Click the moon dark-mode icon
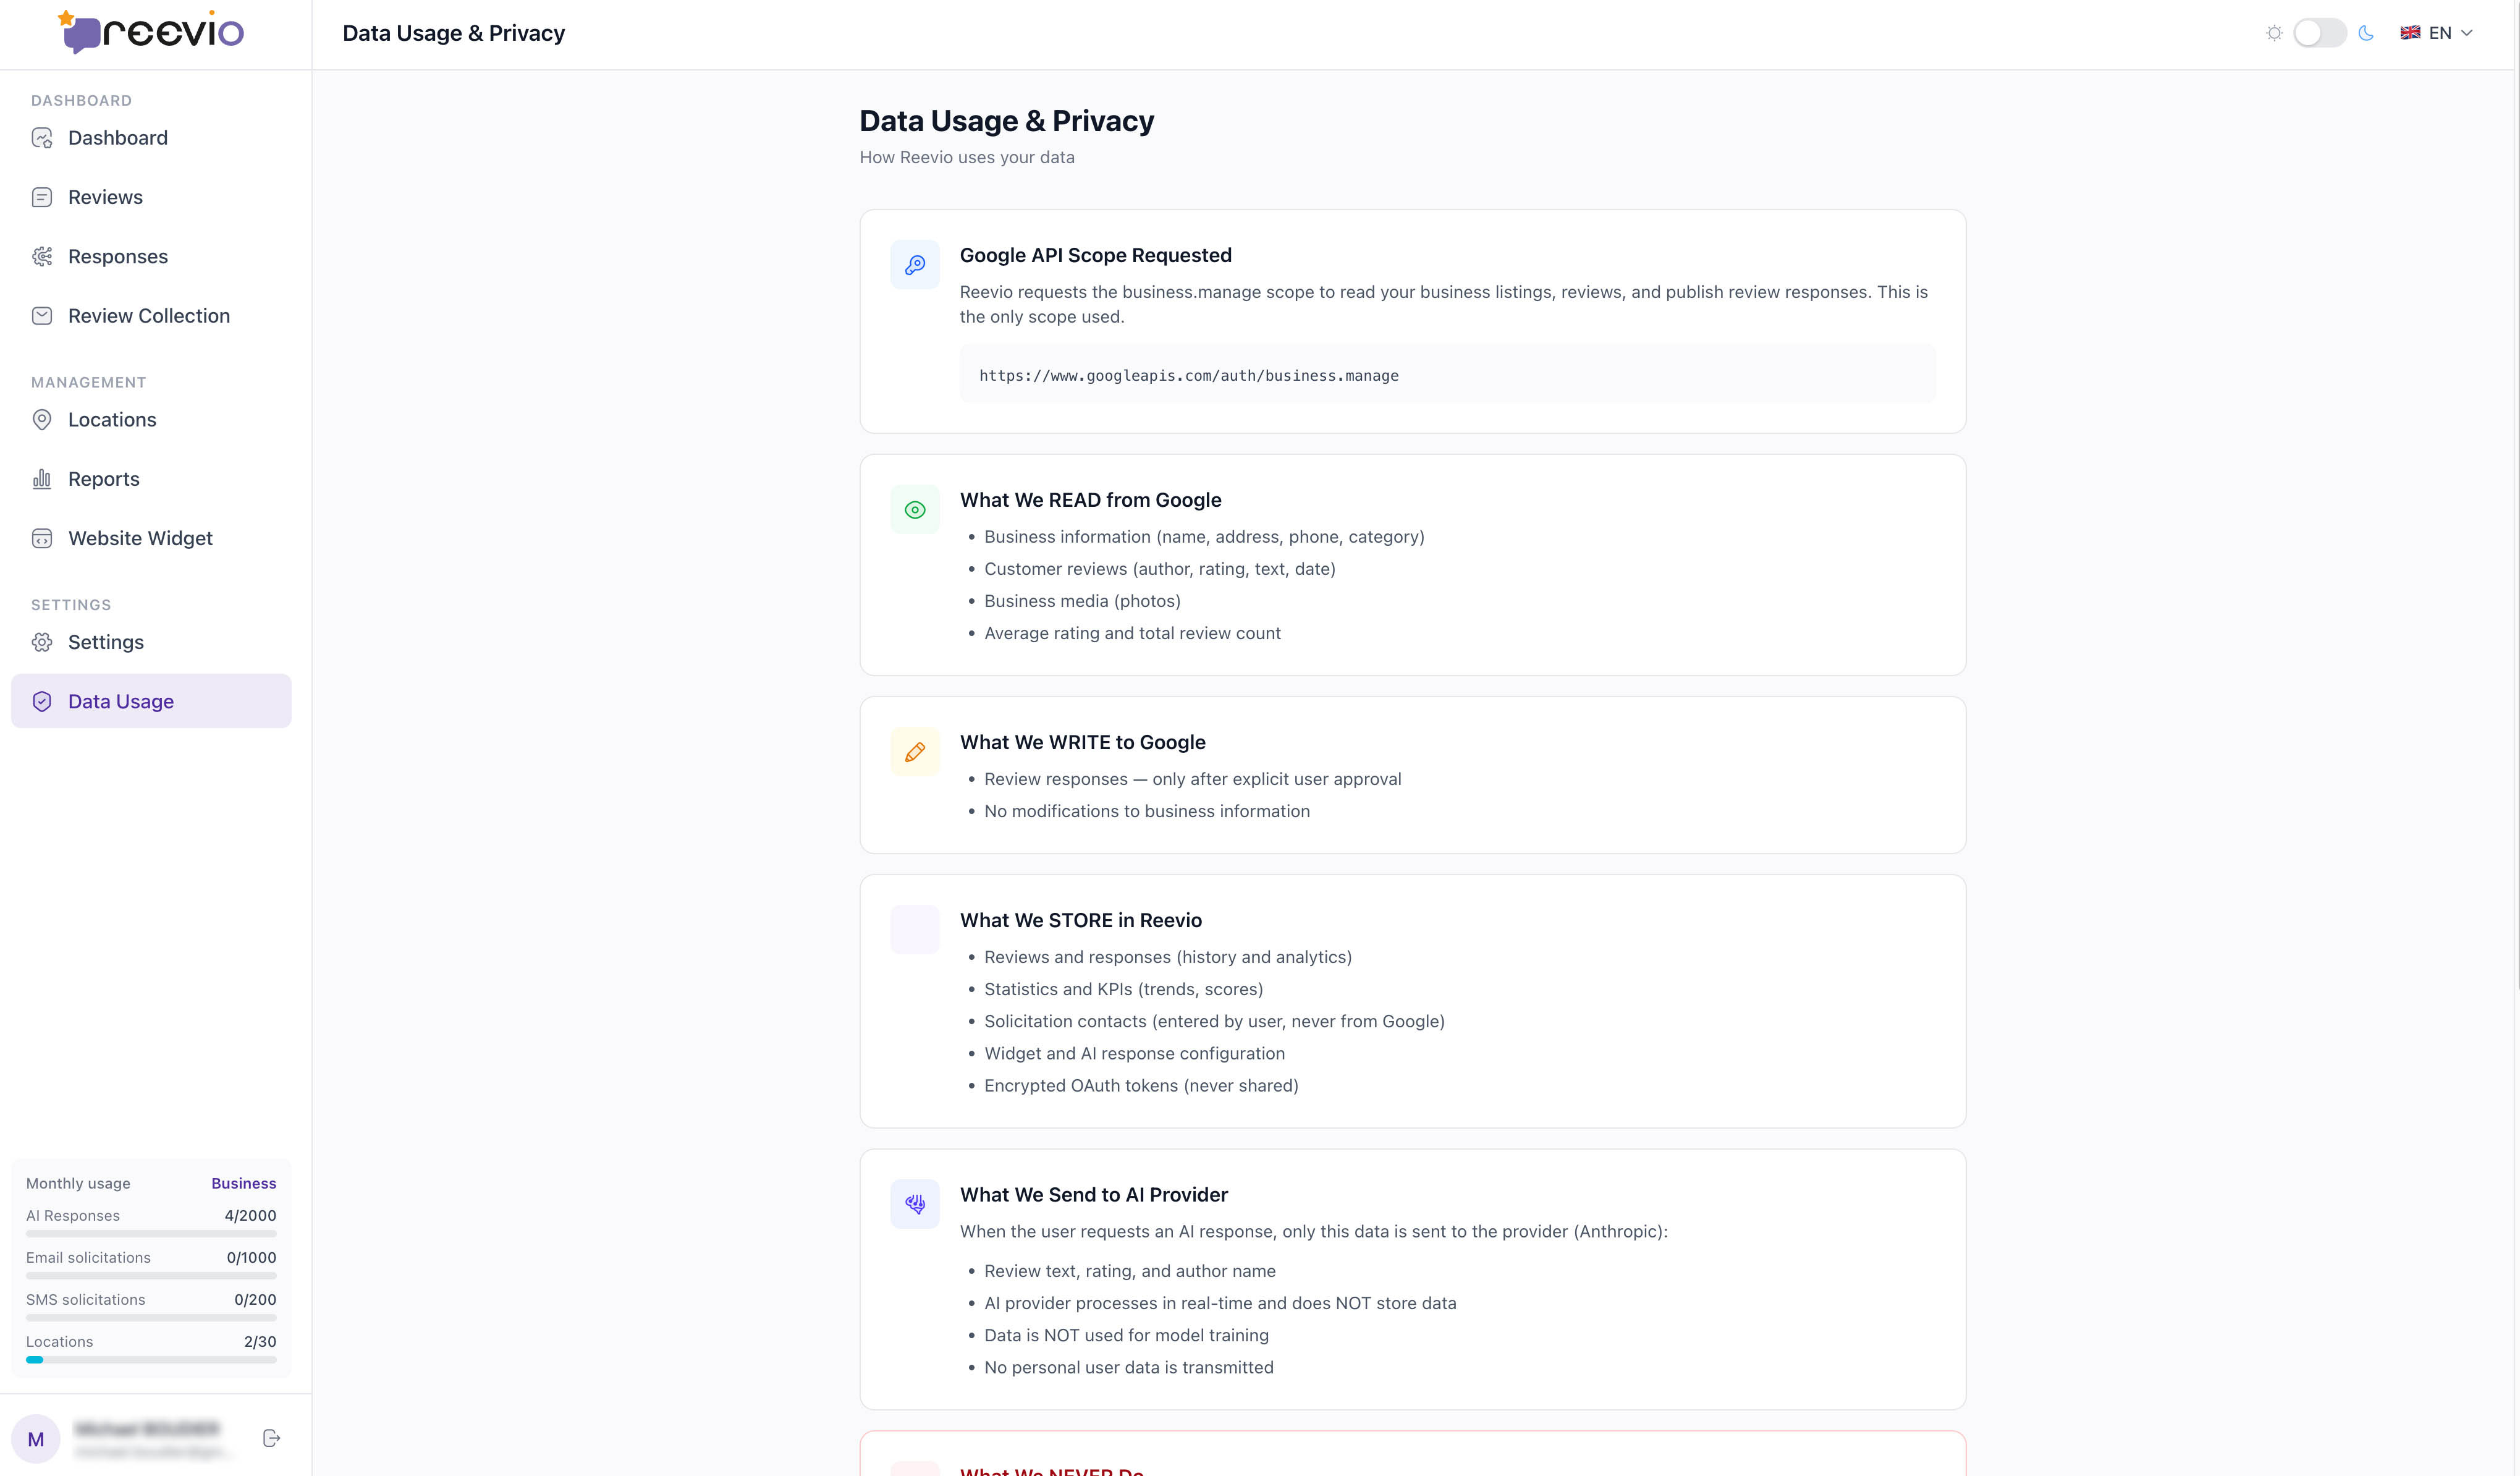Viewport: 2520px width, 1476px height. pos(2366,33)
